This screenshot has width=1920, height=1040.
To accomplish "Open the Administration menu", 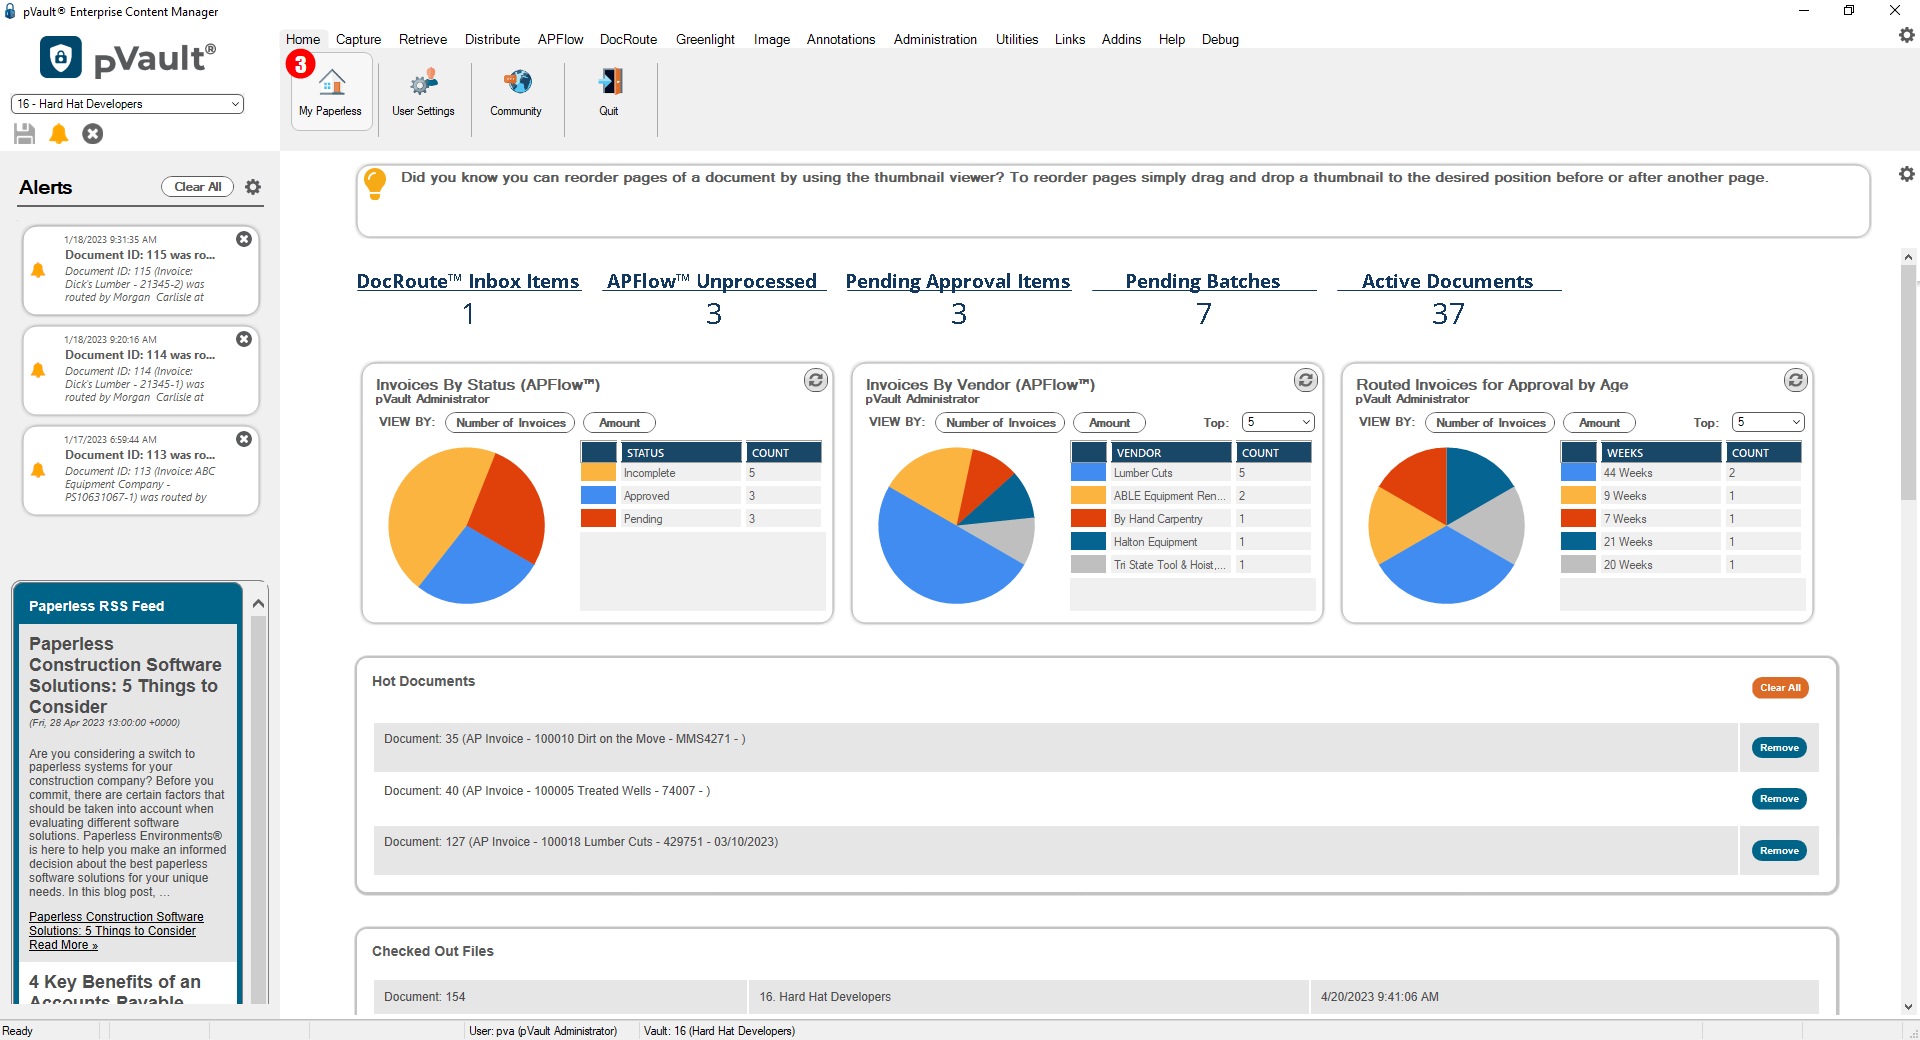I will (935, 39).
